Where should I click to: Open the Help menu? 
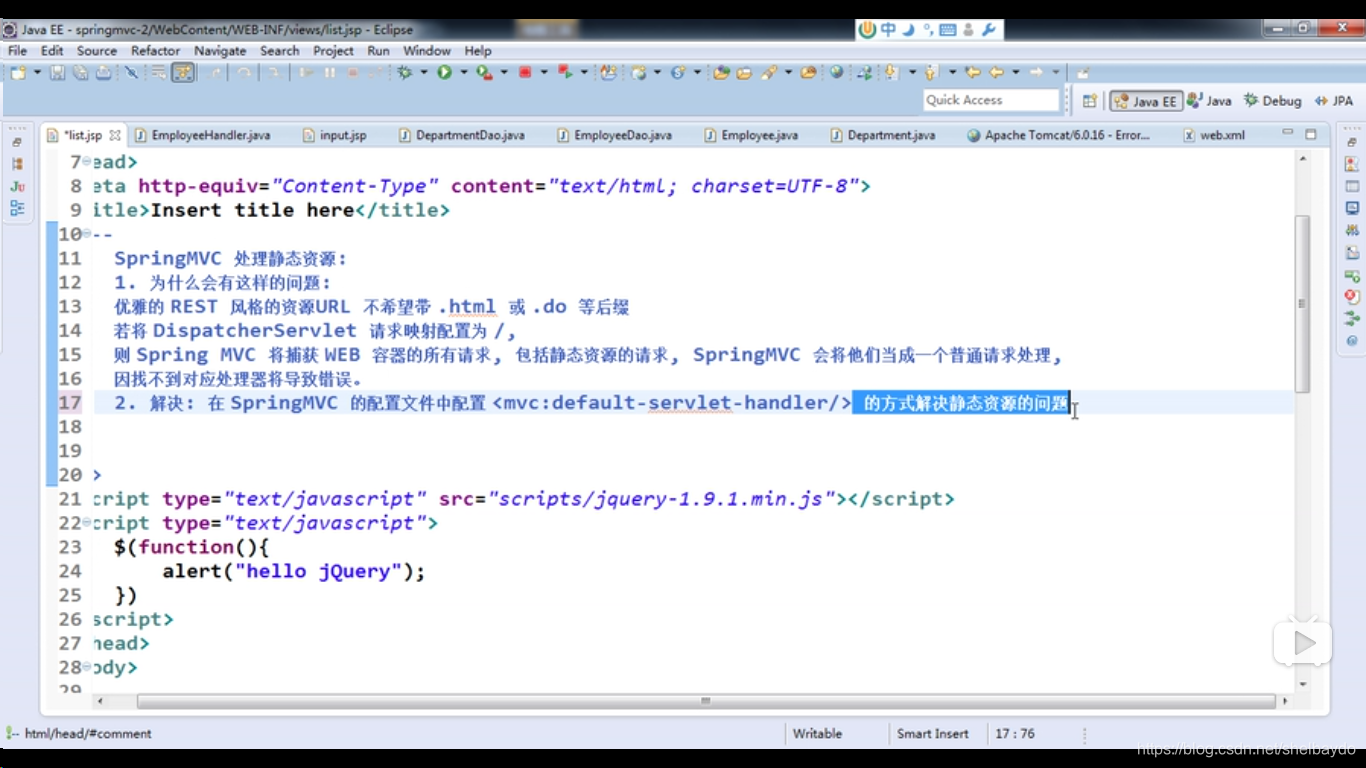[x=478, y=50]
